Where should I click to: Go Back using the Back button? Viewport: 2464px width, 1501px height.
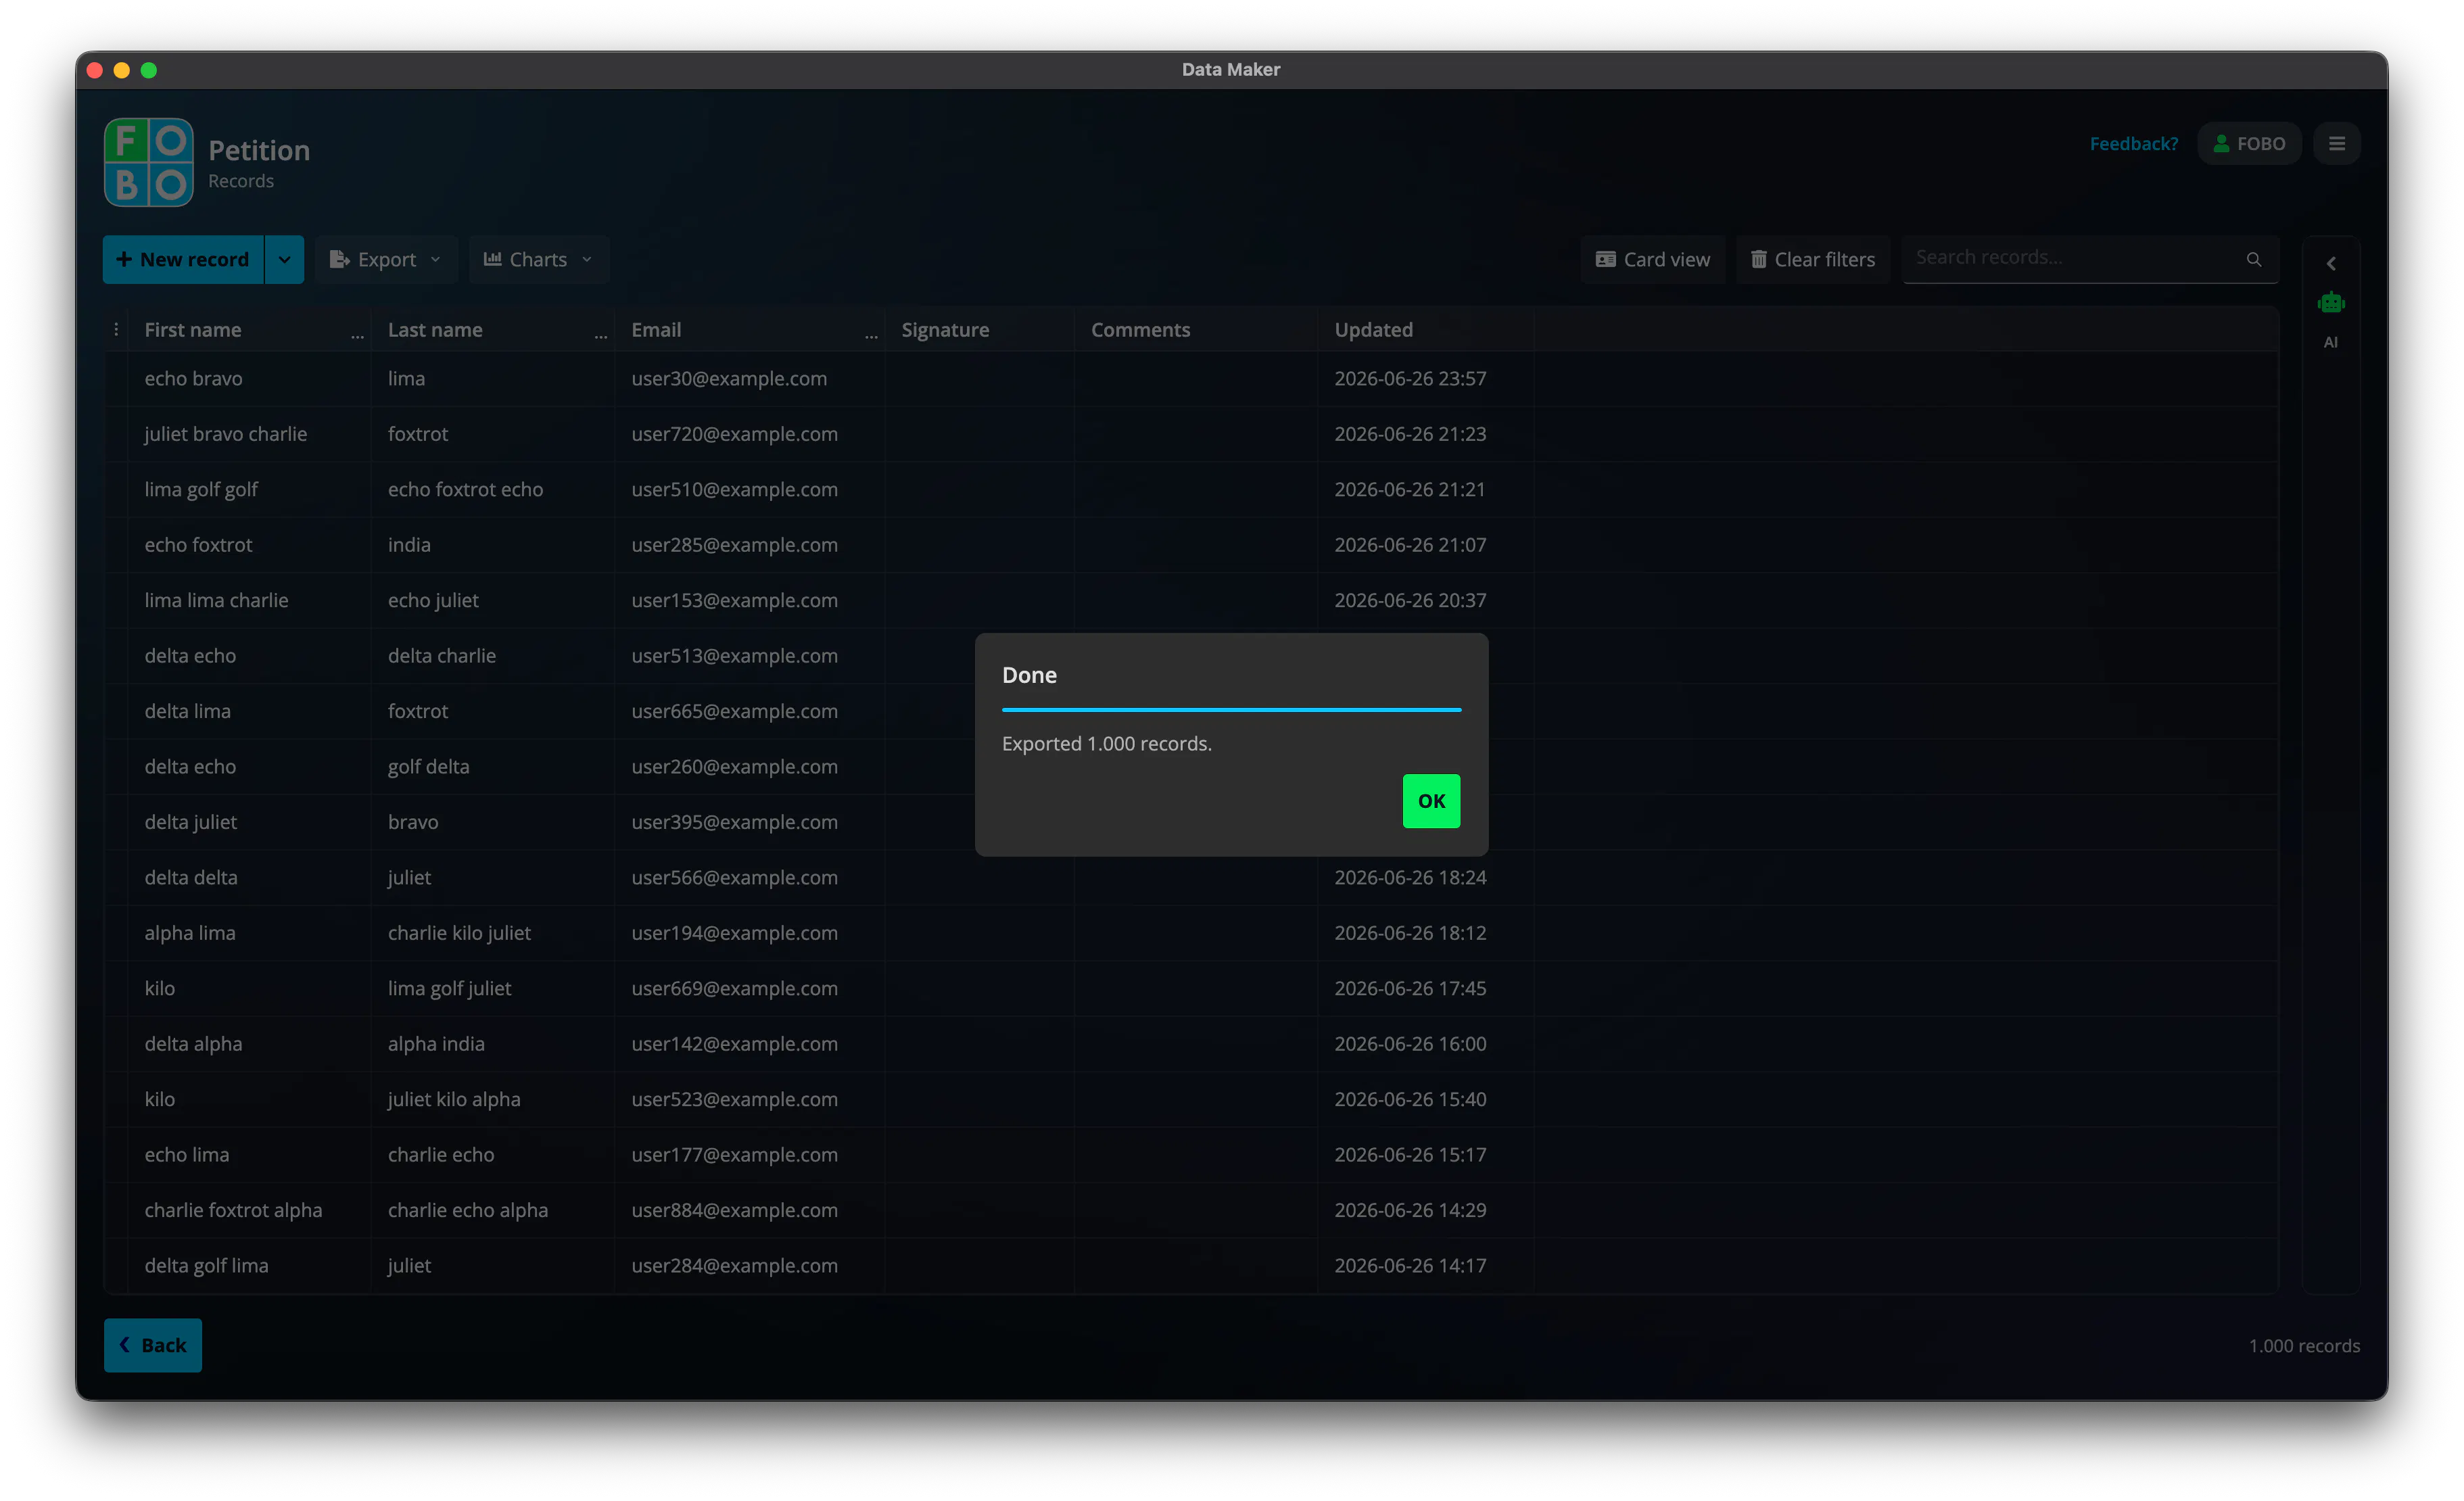(x=153, y=1345)
